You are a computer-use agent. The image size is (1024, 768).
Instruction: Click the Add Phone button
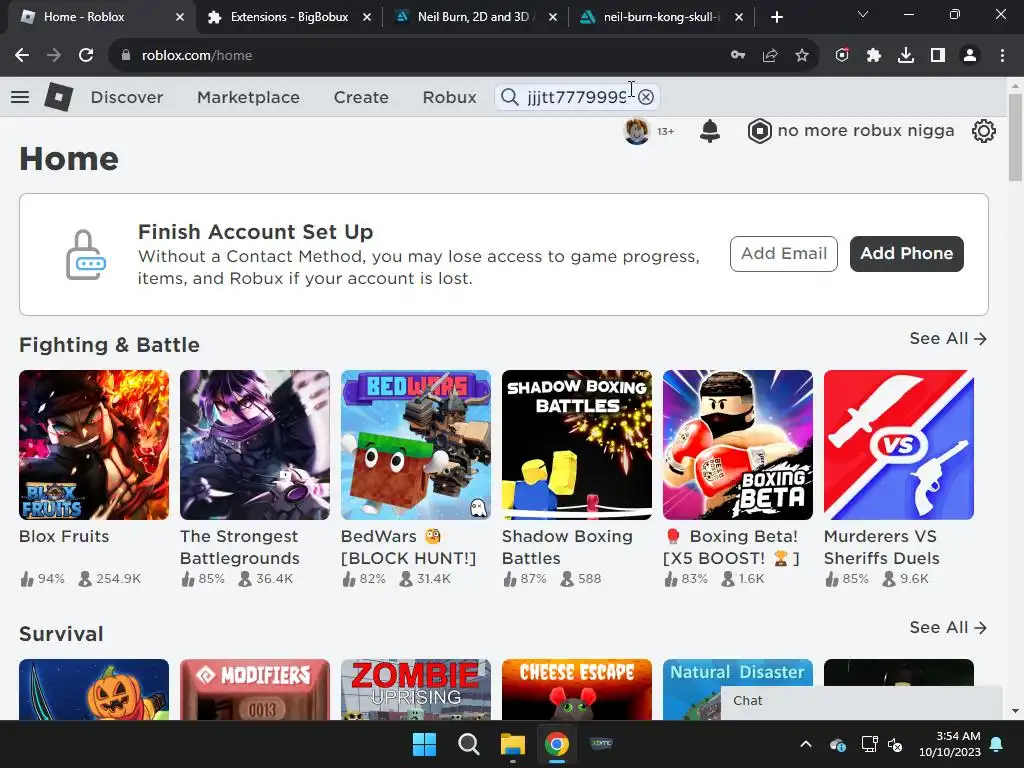pos(906,253)
